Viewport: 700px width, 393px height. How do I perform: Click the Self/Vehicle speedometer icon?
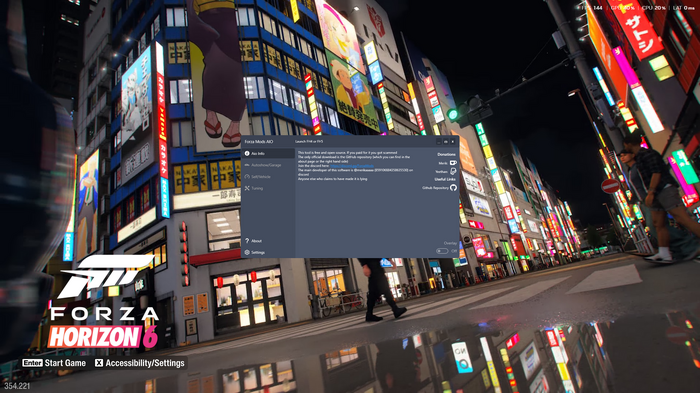pyautogui.click(x=247, y=177)
